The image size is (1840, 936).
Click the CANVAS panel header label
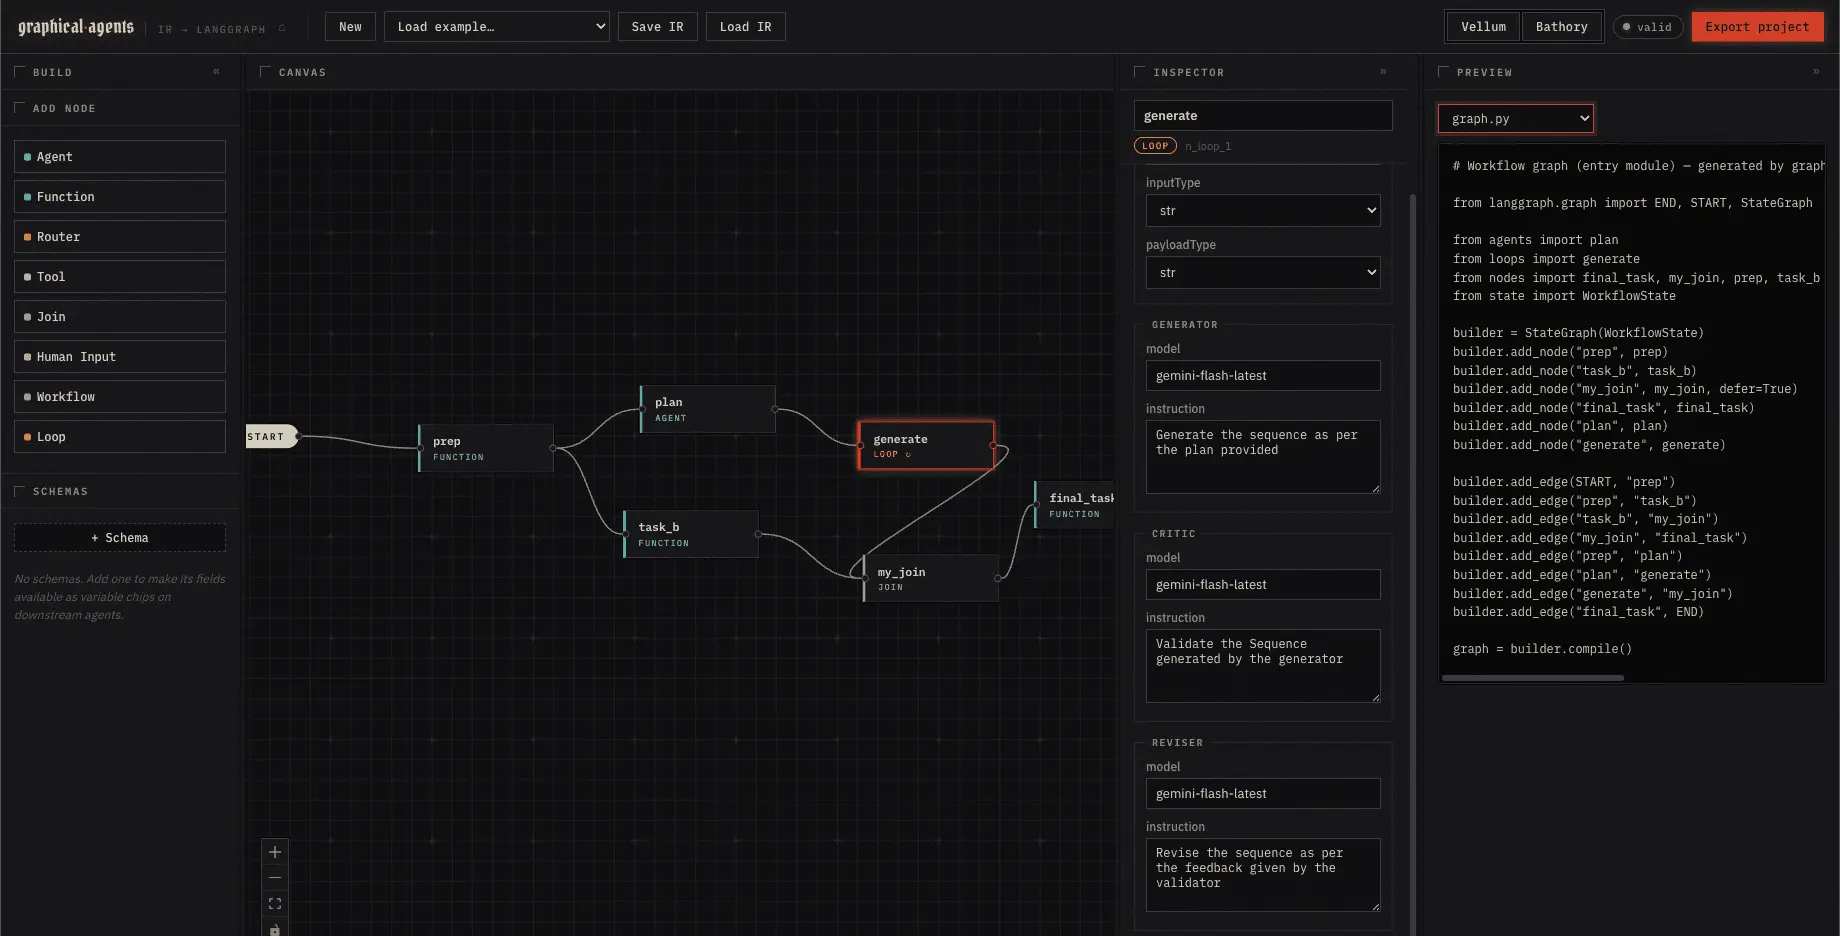click(302, 73)
